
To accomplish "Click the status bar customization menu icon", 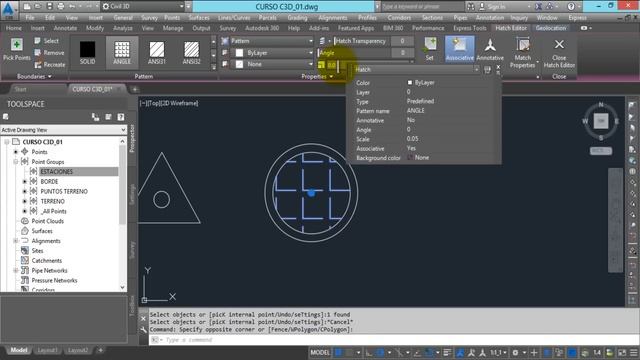I will 633,353.
